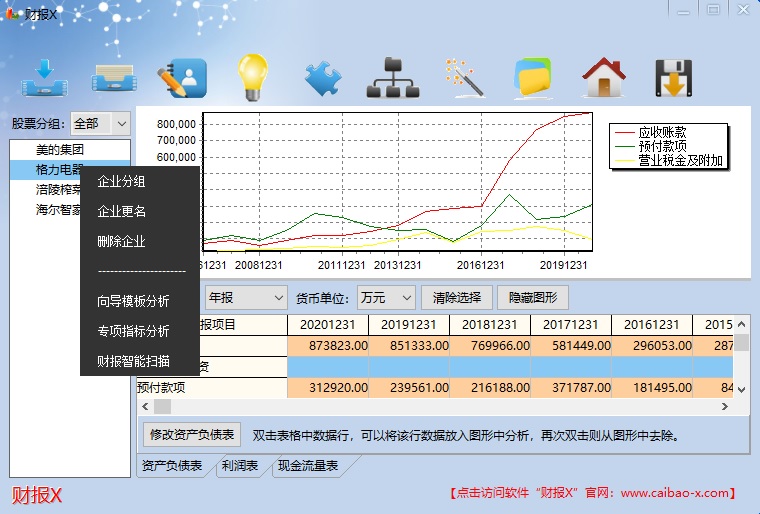Click the 修改资产负债表 button
Image resolution: width=760 pixels, height=514 pixels.
click(x=193, y=435)
